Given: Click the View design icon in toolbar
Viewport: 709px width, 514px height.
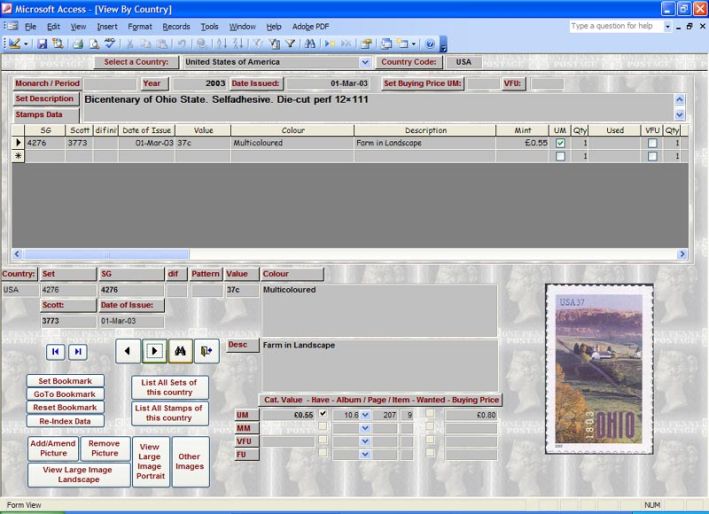Looking at the screenshot, I should (14, 44).
